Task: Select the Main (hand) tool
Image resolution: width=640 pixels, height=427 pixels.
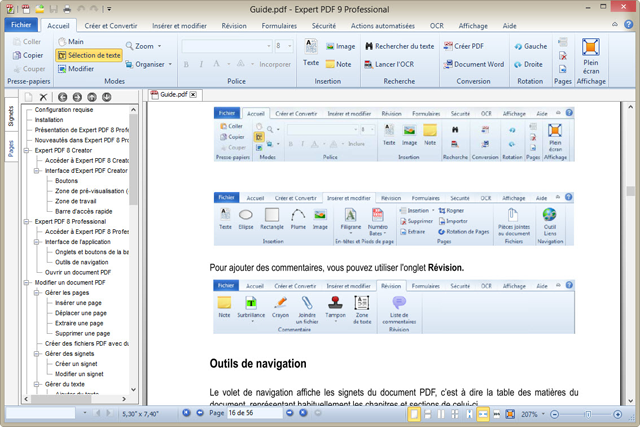Action: point(71,42)
